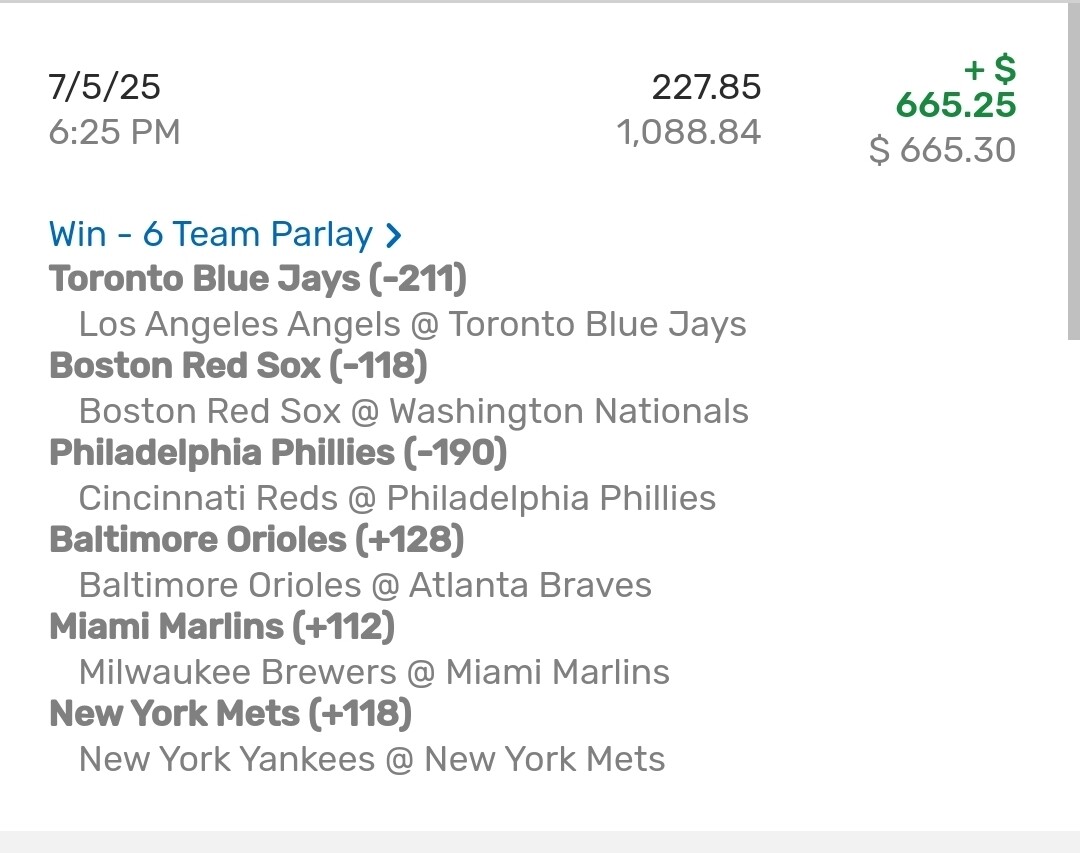Click the 7/5/25 bet date
This screenshot has height=853, width=1080.
(104, 87)
